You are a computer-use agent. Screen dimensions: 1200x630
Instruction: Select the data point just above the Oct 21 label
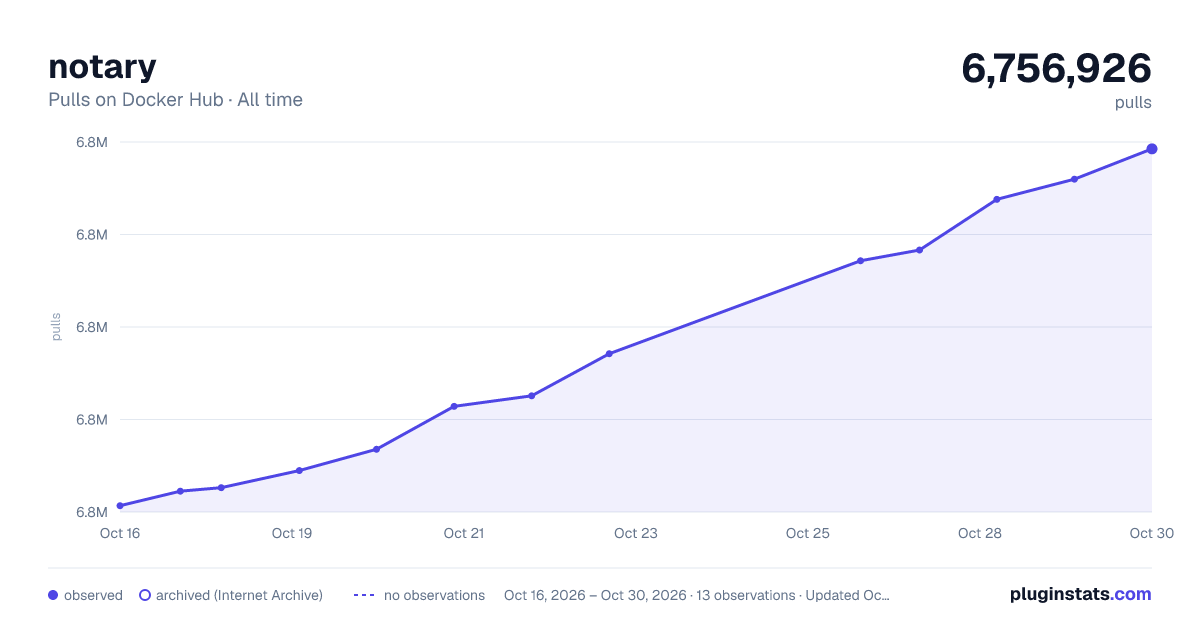(454, 406)
